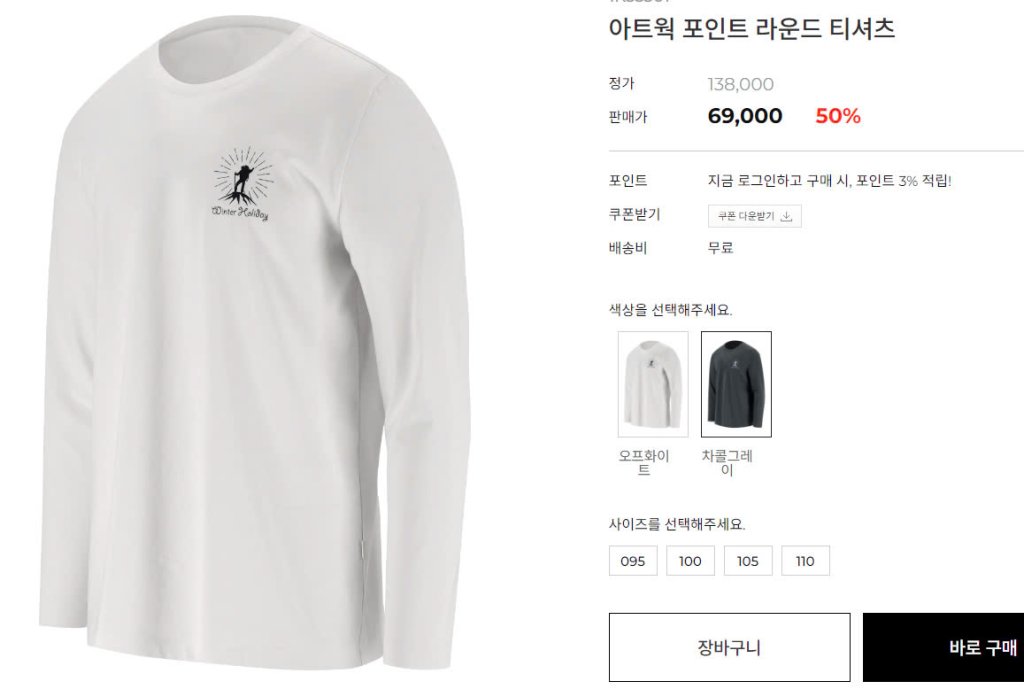Click the 138,000 original price
Image resolution: width=1024 pixels, height=689 pixels.
[x=741, y=84]
